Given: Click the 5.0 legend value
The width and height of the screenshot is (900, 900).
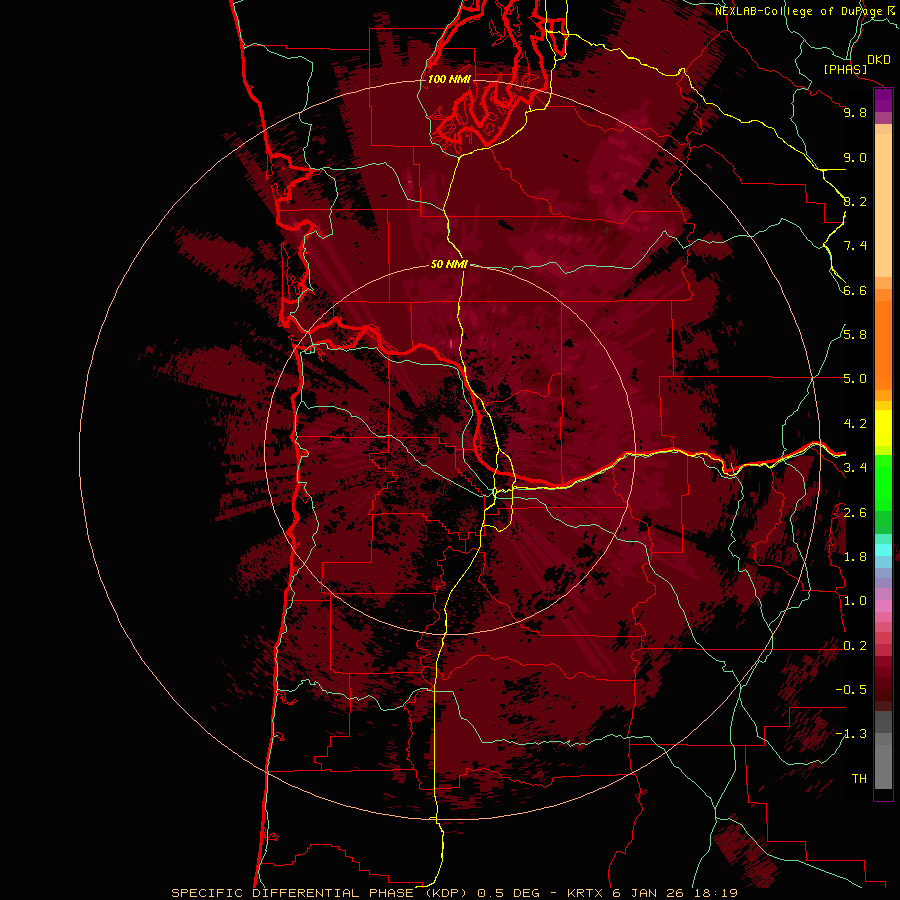Looking at the screenshot, I should [x=855, y=379].
